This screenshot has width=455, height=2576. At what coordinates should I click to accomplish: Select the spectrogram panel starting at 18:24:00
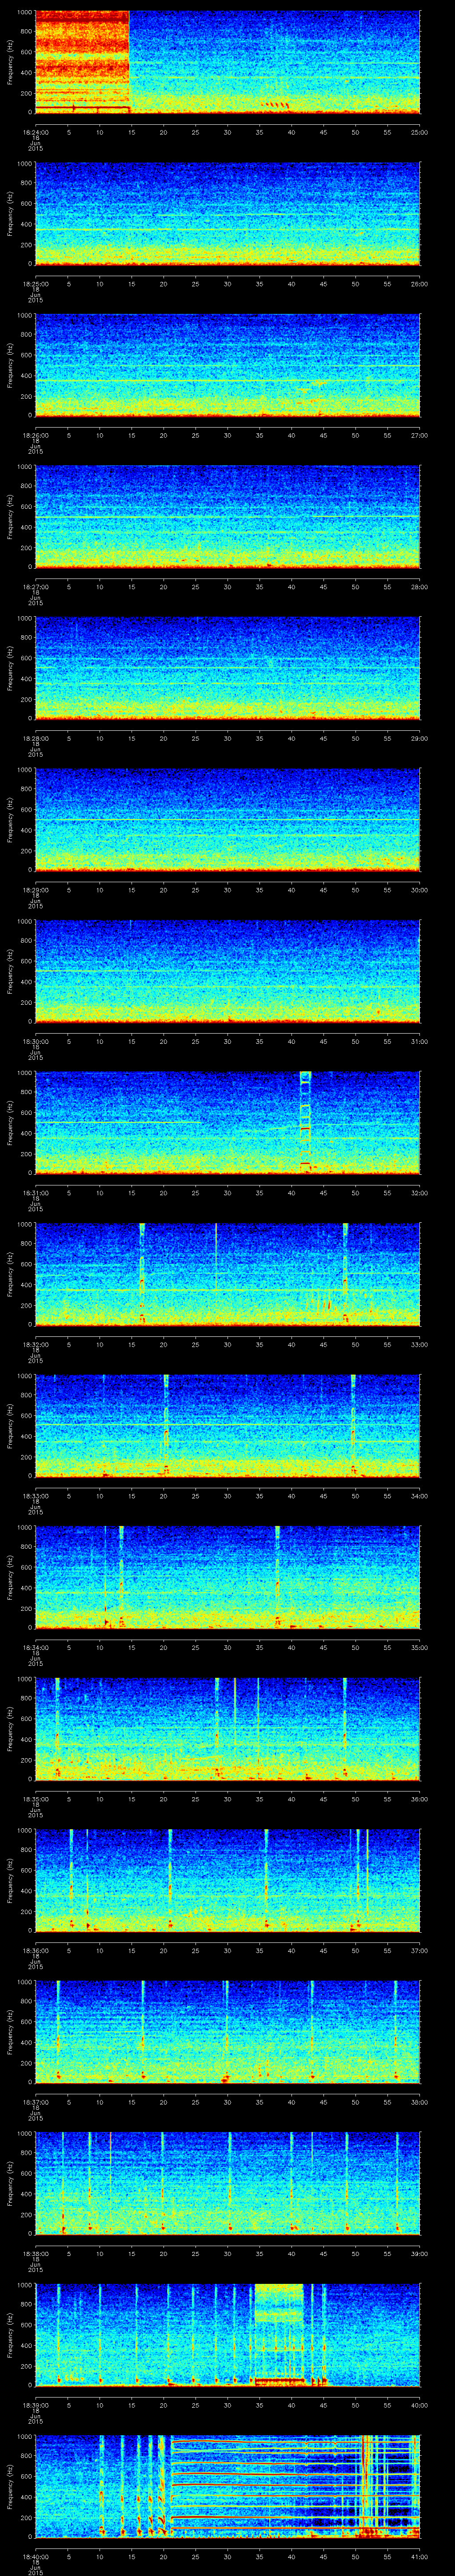pyautogui.click(x=227, y=62)
